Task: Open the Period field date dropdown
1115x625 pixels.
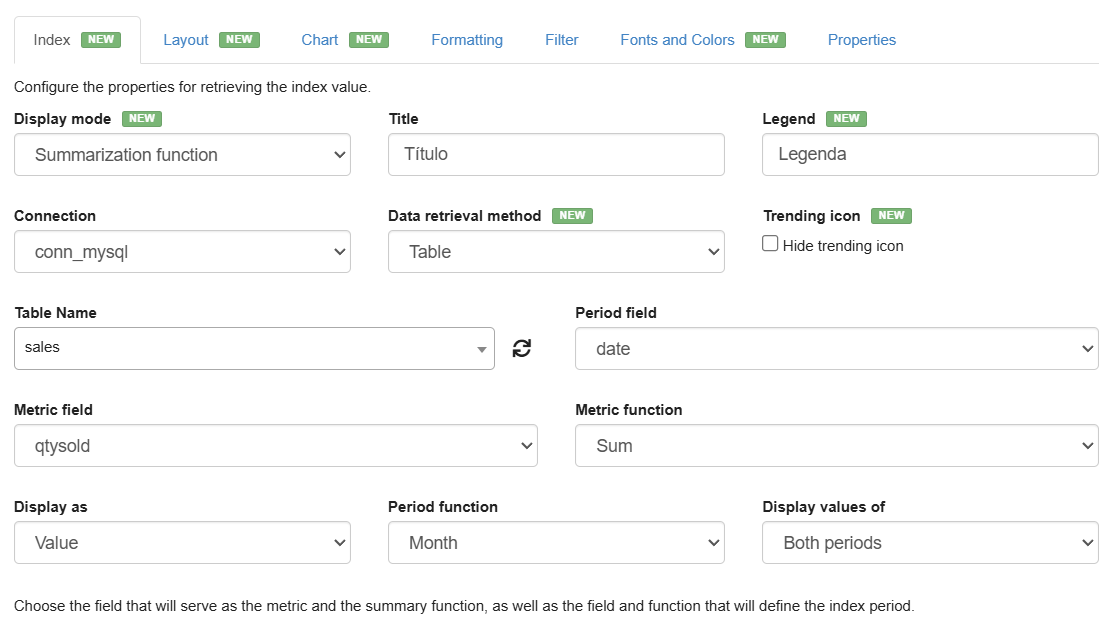Action: point(836,349)
